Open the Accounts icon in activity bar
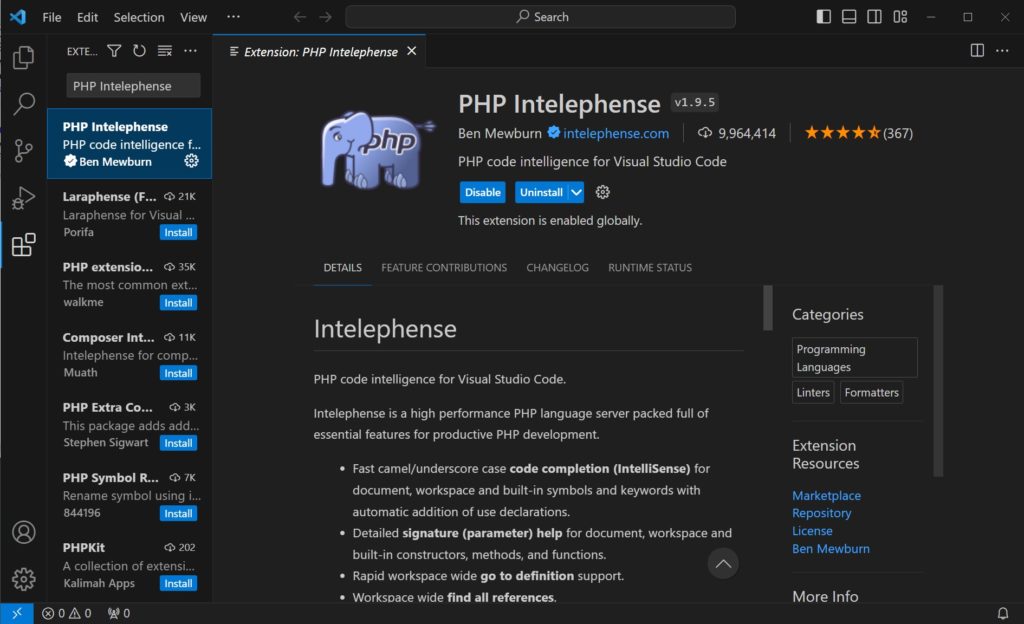 24,533
